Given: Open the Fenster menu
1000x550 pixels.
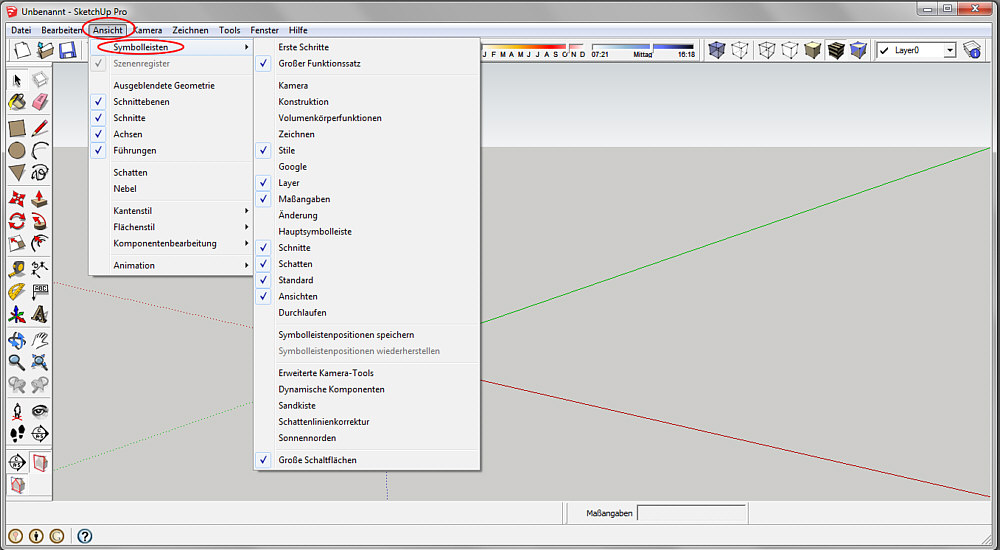Looking at the screenshot, I should 265,30.
